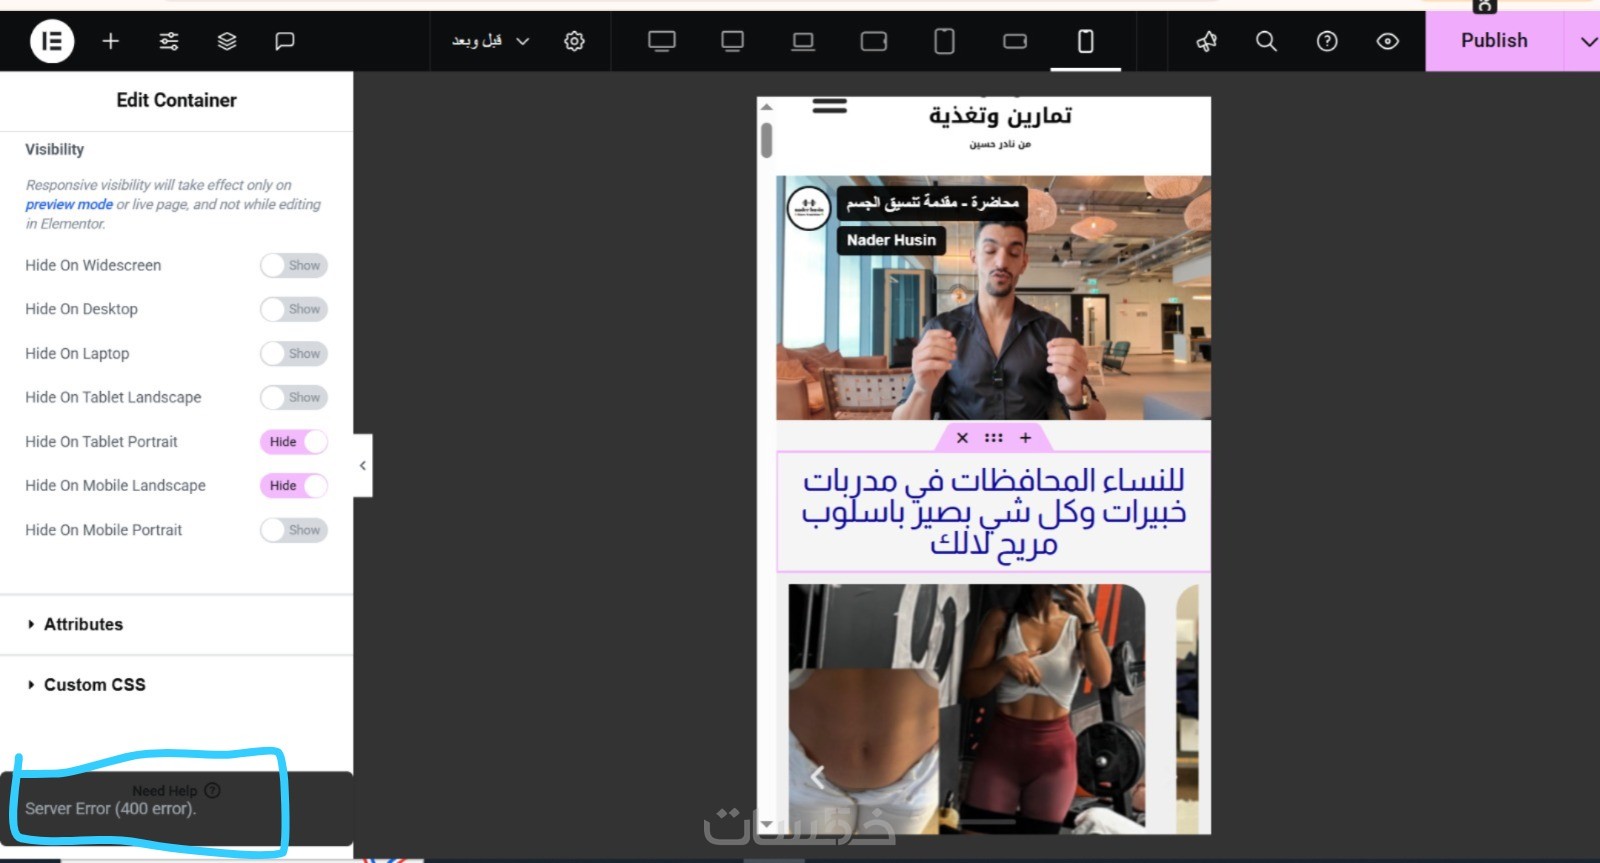
Task: Toggle Hide On Tablet Landscape switch
Action: (294, 397)
